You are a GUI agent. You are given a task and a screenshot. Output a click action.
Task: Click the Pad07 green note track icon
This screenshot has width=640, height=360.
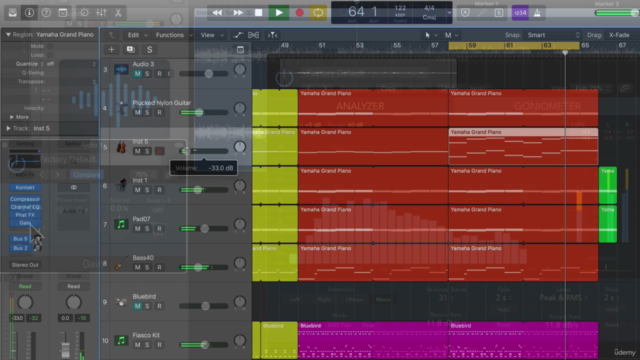tap(121, 224)
